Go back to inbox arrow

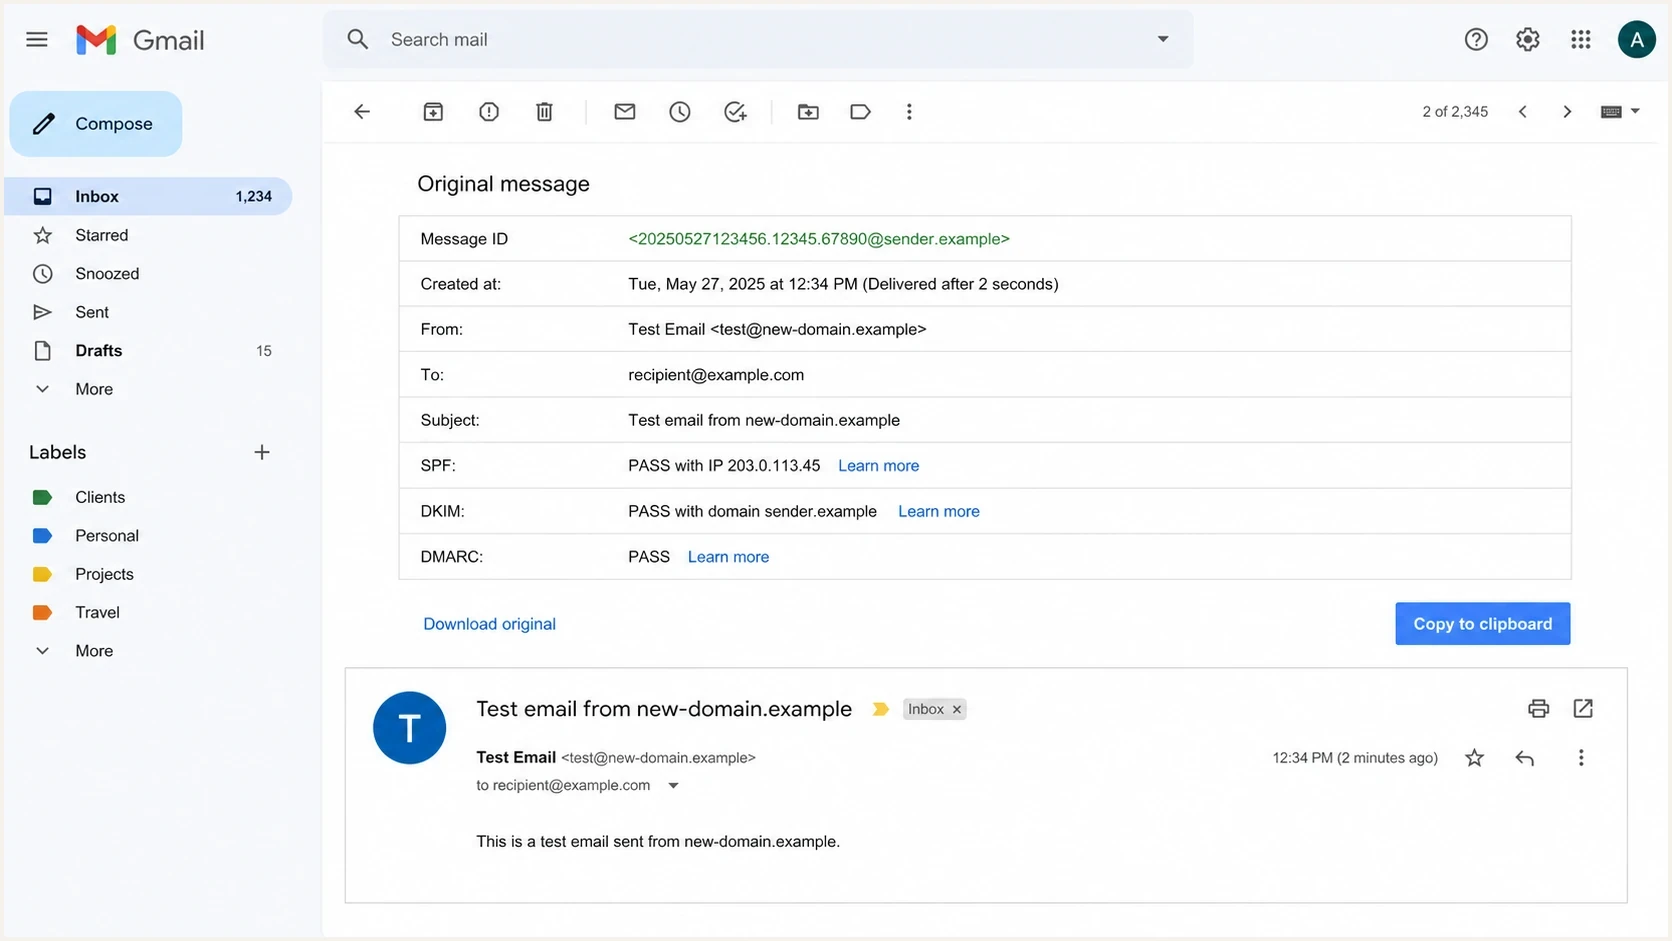coord(362,112)
